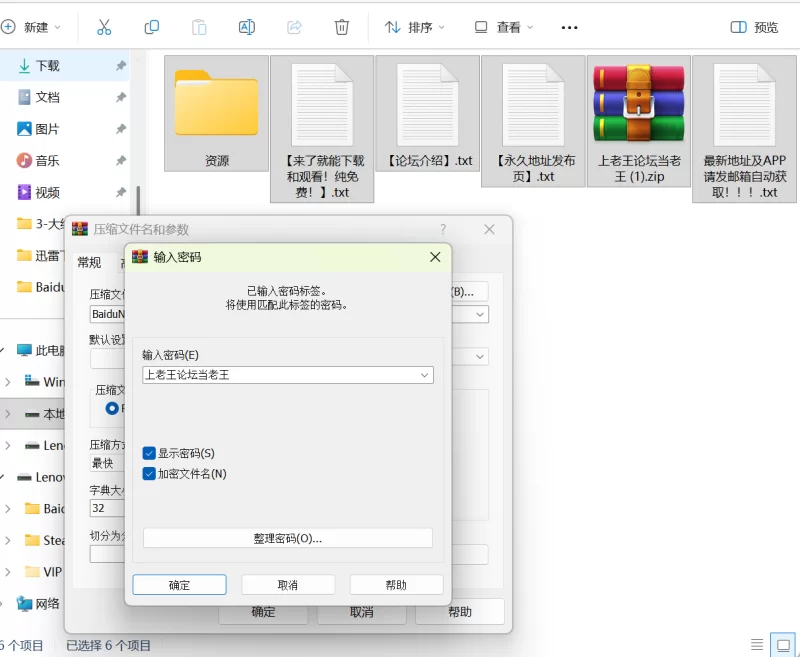The height and width of the screenshot is (657, 800).
Task: Open the 图片 pictures sidebar item
Action: (47, 129)
